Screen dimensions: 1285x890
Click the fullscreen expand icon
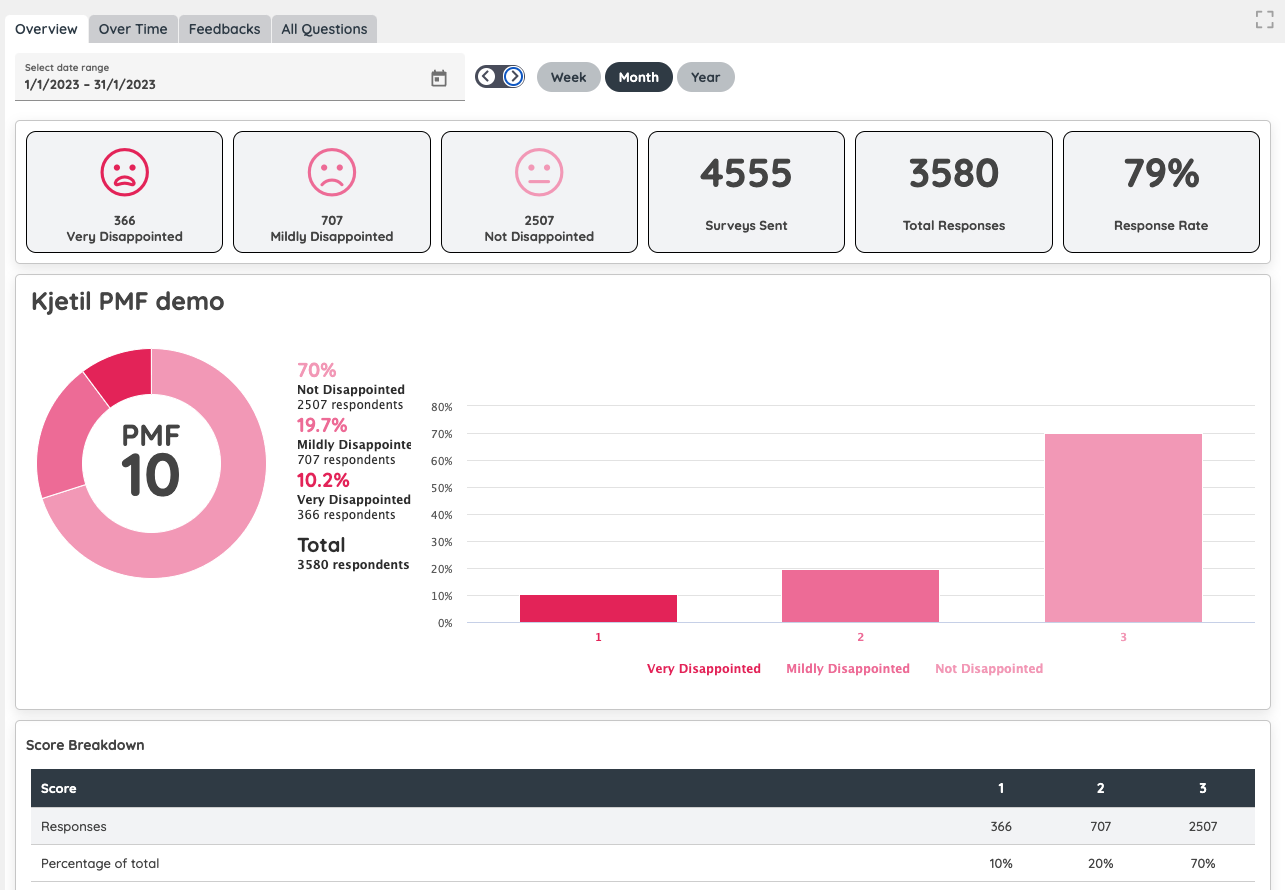1264,19
